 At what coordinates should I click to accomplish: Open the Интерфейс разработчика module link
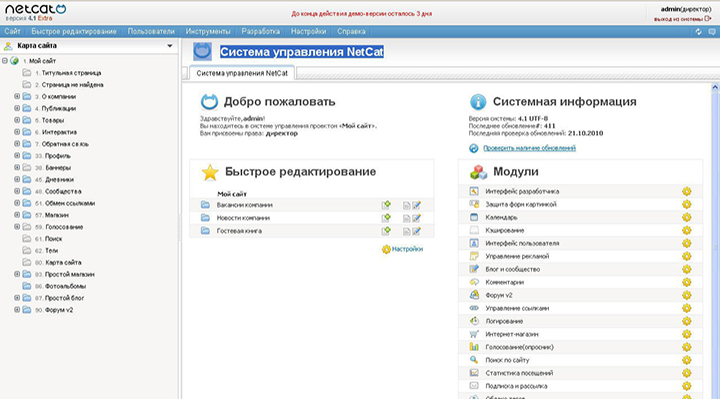point(522,191)
